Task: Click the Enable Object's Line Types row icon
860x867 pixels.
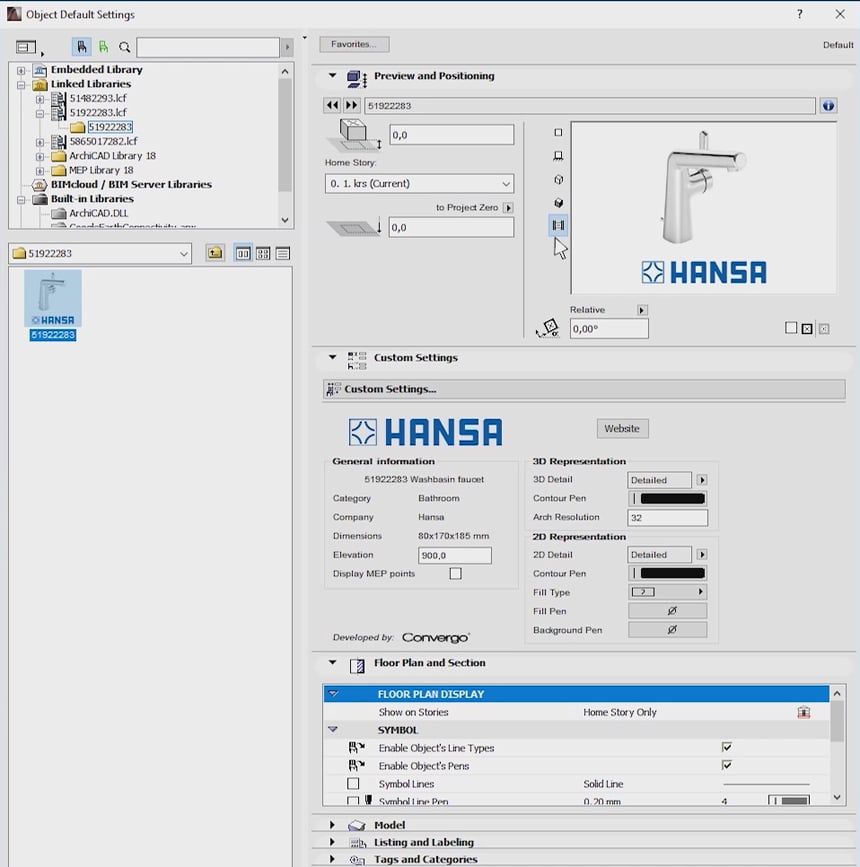Action: coord(356,748)
